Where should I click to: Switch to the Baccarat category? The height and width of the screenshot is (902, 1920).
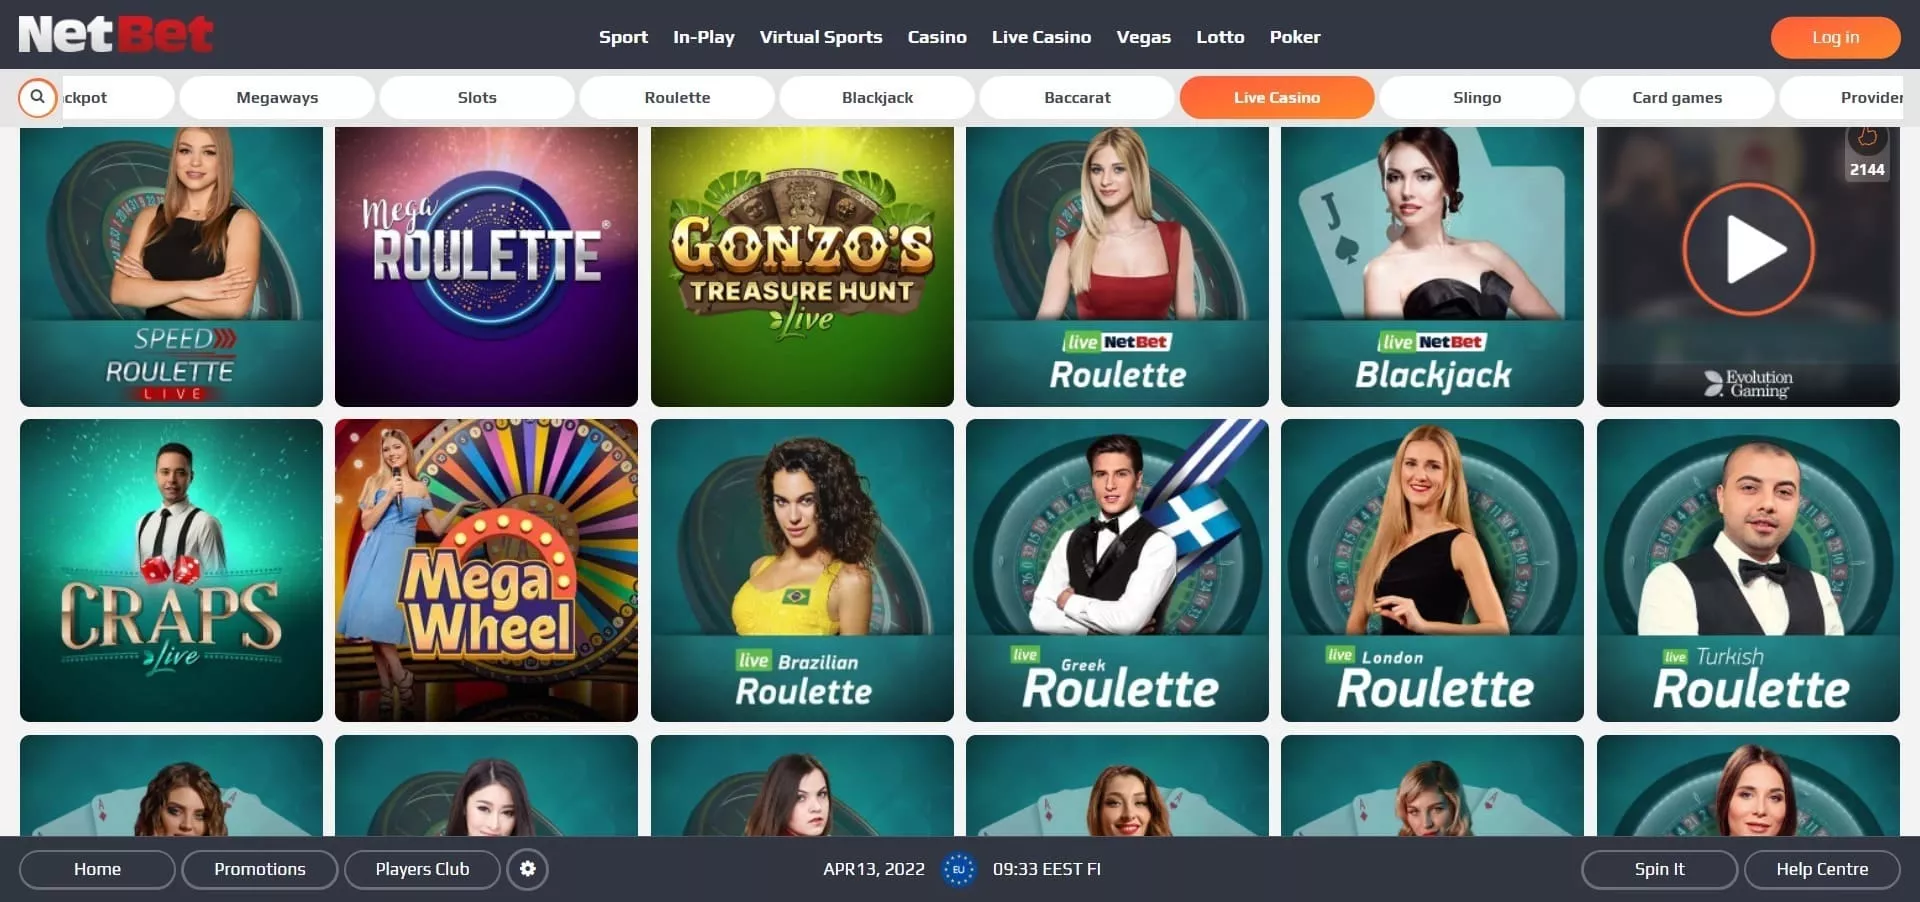tap(1077, 98)
